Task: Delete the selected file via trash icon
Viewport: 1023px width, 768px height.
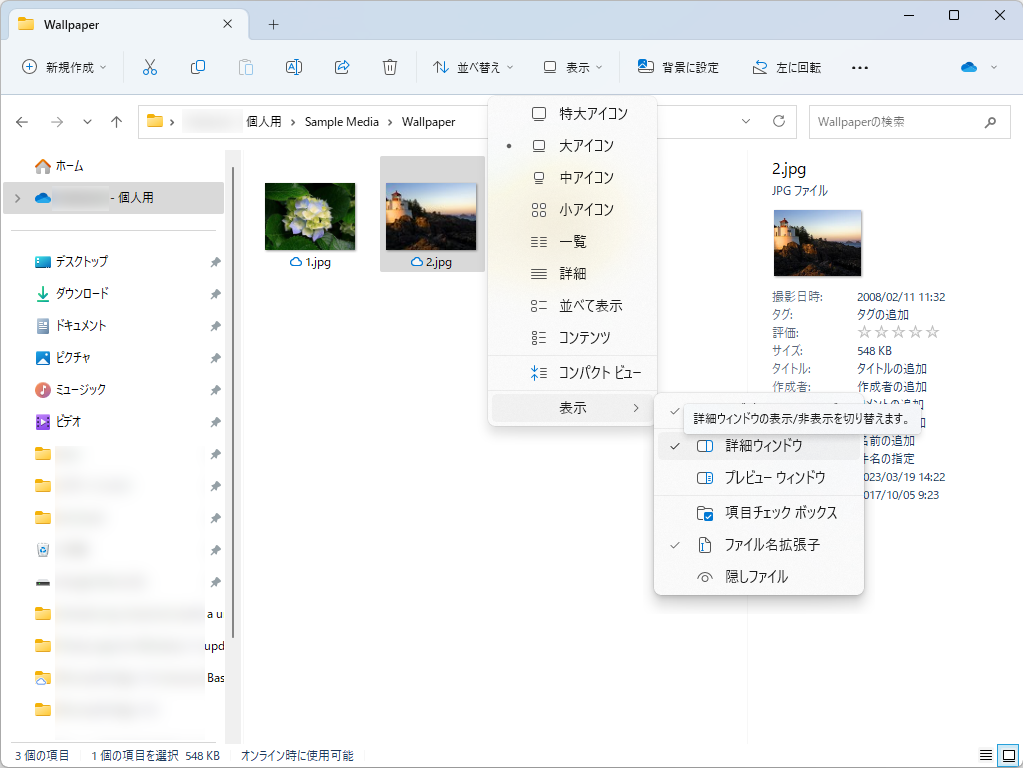Action: tap(389, 67)
